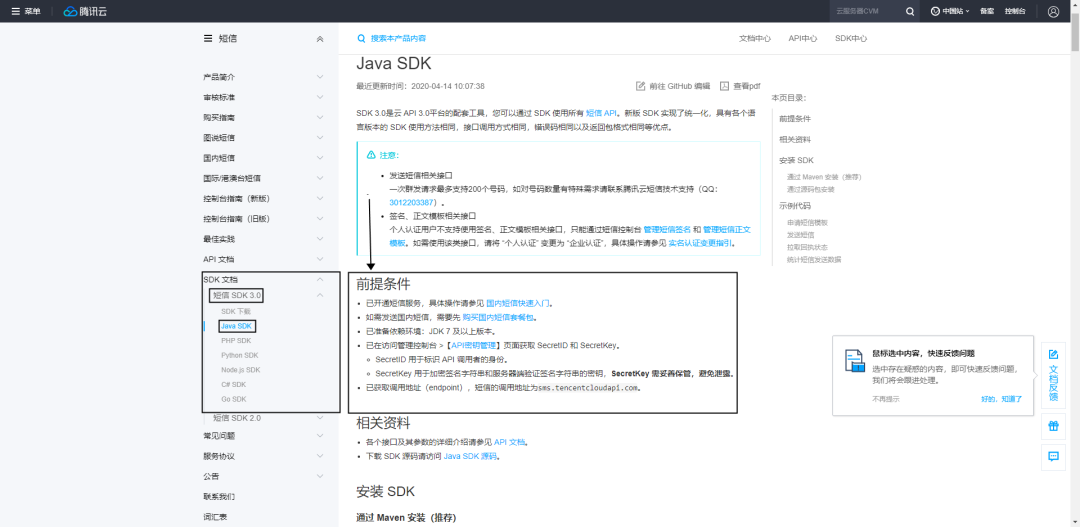This screenshot has width=1080, height=527.
Task: Click the 腾讯云 cloud logo
Action: [x=85, y=11]
